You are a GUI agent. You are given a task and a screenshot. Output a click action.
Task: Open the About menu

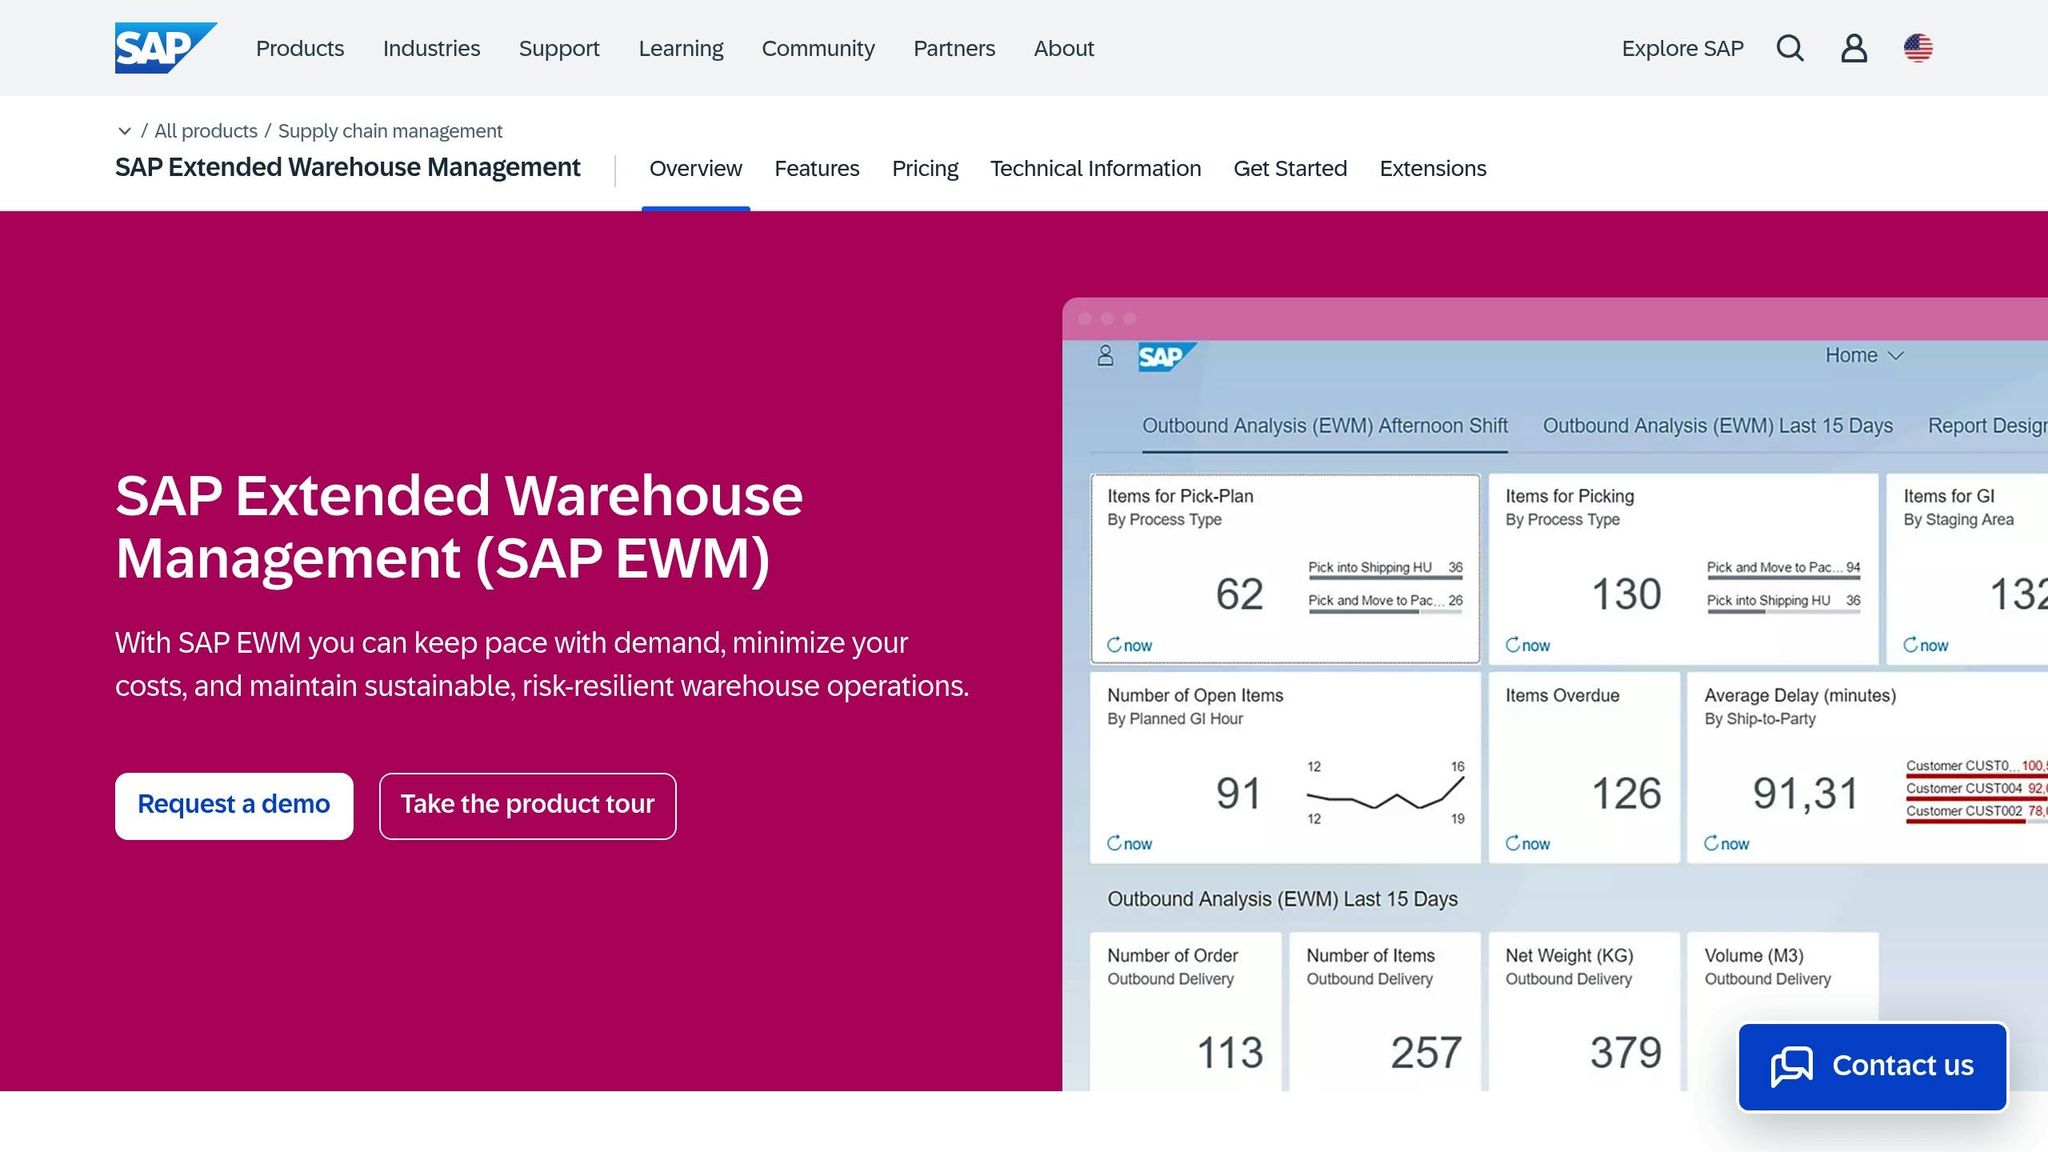(1064, 48)
